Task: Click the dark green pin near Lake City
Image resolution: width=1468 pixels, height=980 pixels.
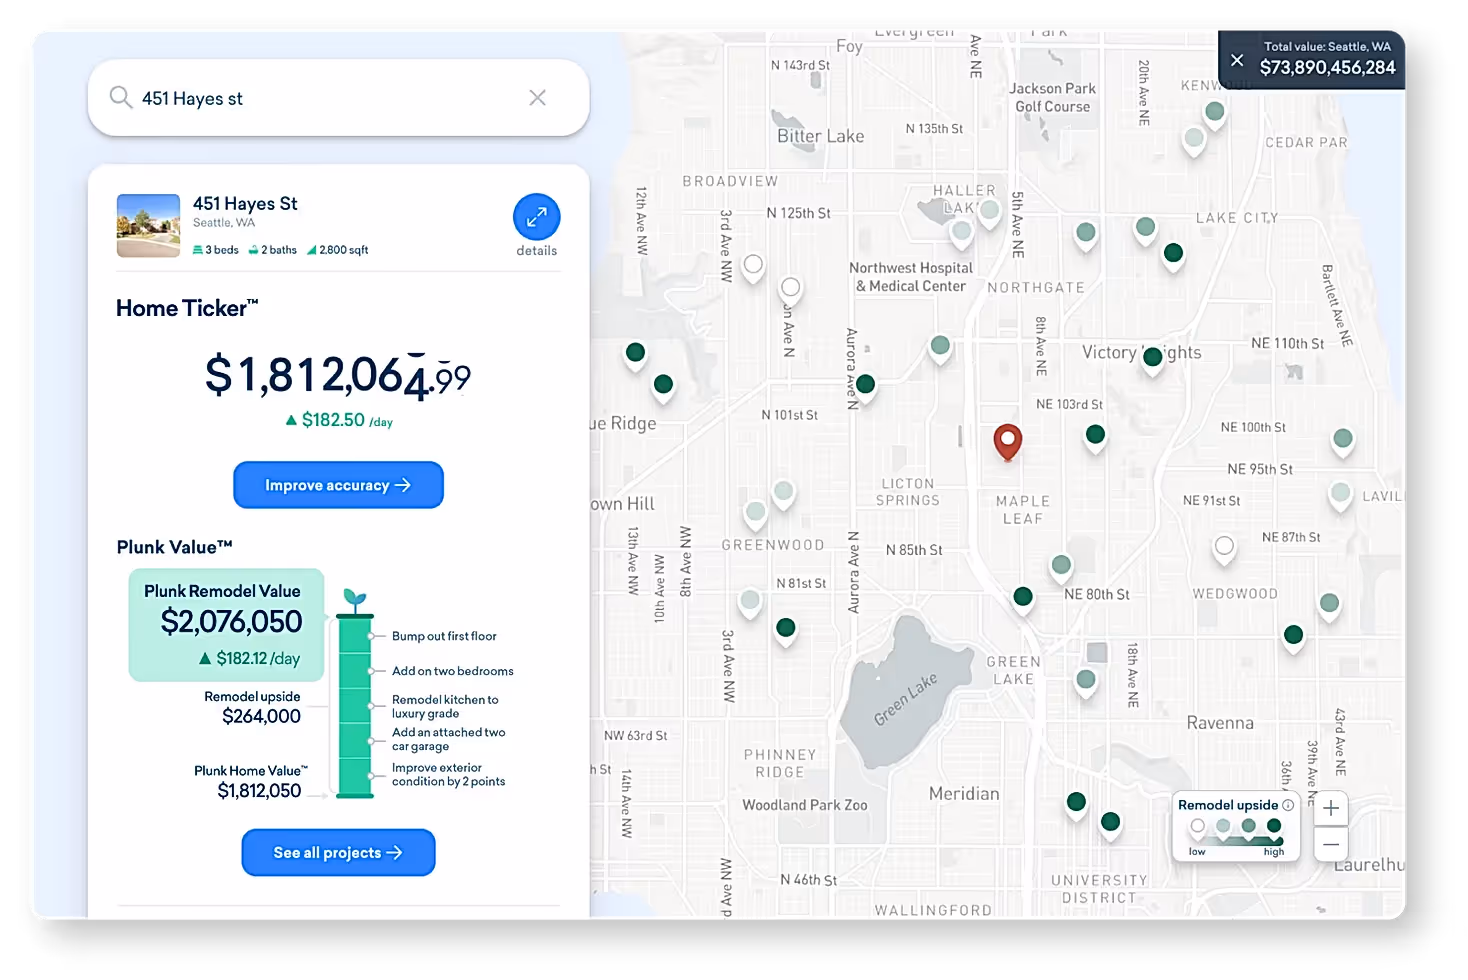Action: [x=1174, y=256]
